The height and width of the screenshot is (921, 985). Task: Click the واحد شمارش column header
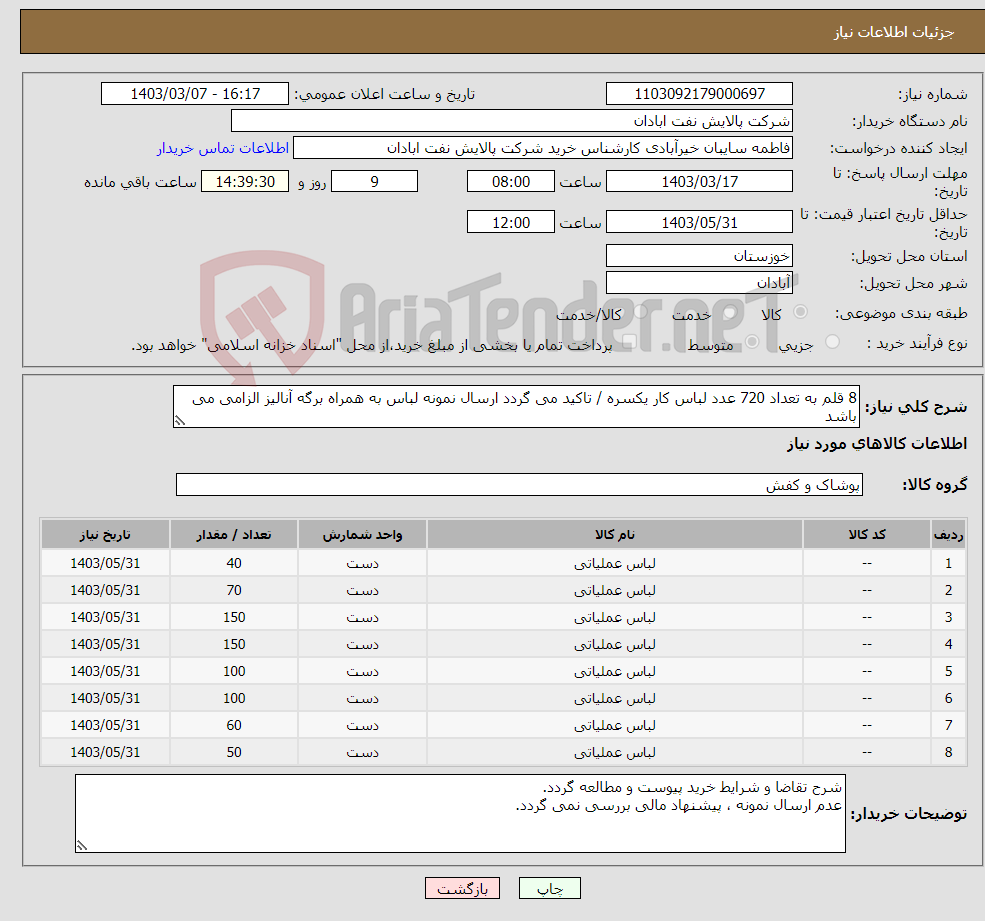[362, 535]
